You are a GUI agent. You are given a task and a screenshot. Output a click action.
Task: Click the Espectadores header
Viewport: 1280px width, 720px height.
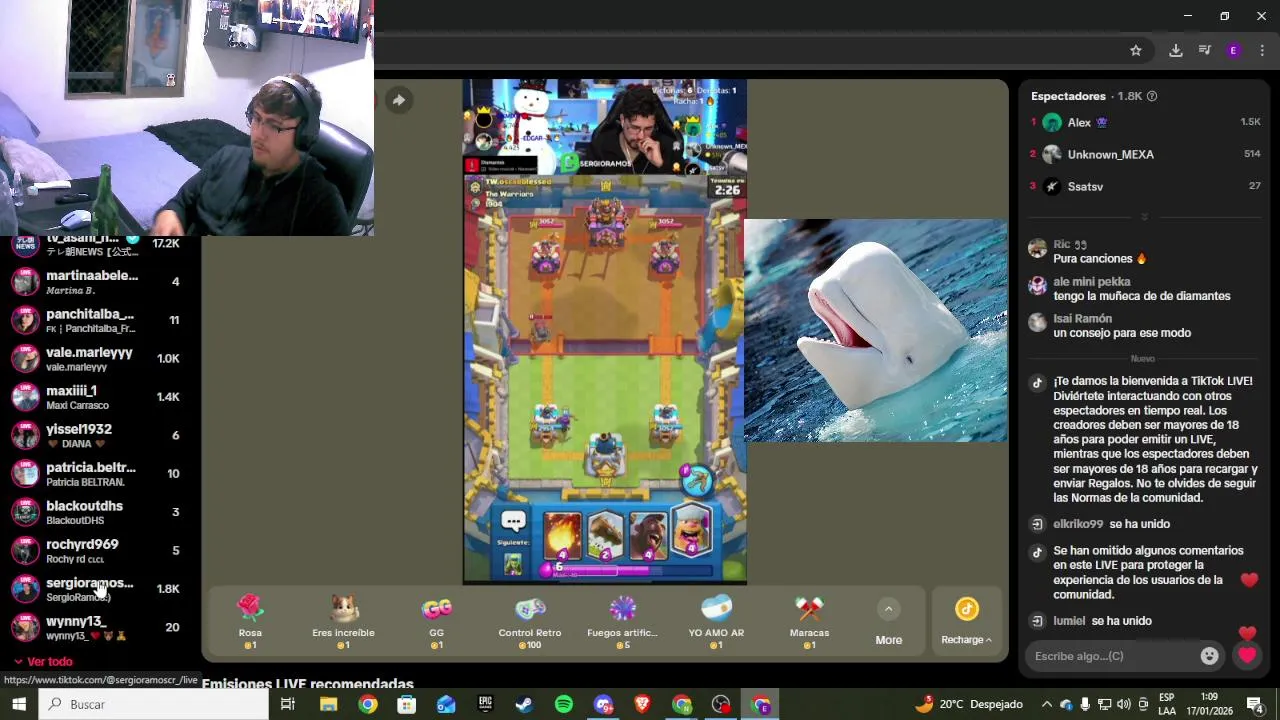point(1068,96)
